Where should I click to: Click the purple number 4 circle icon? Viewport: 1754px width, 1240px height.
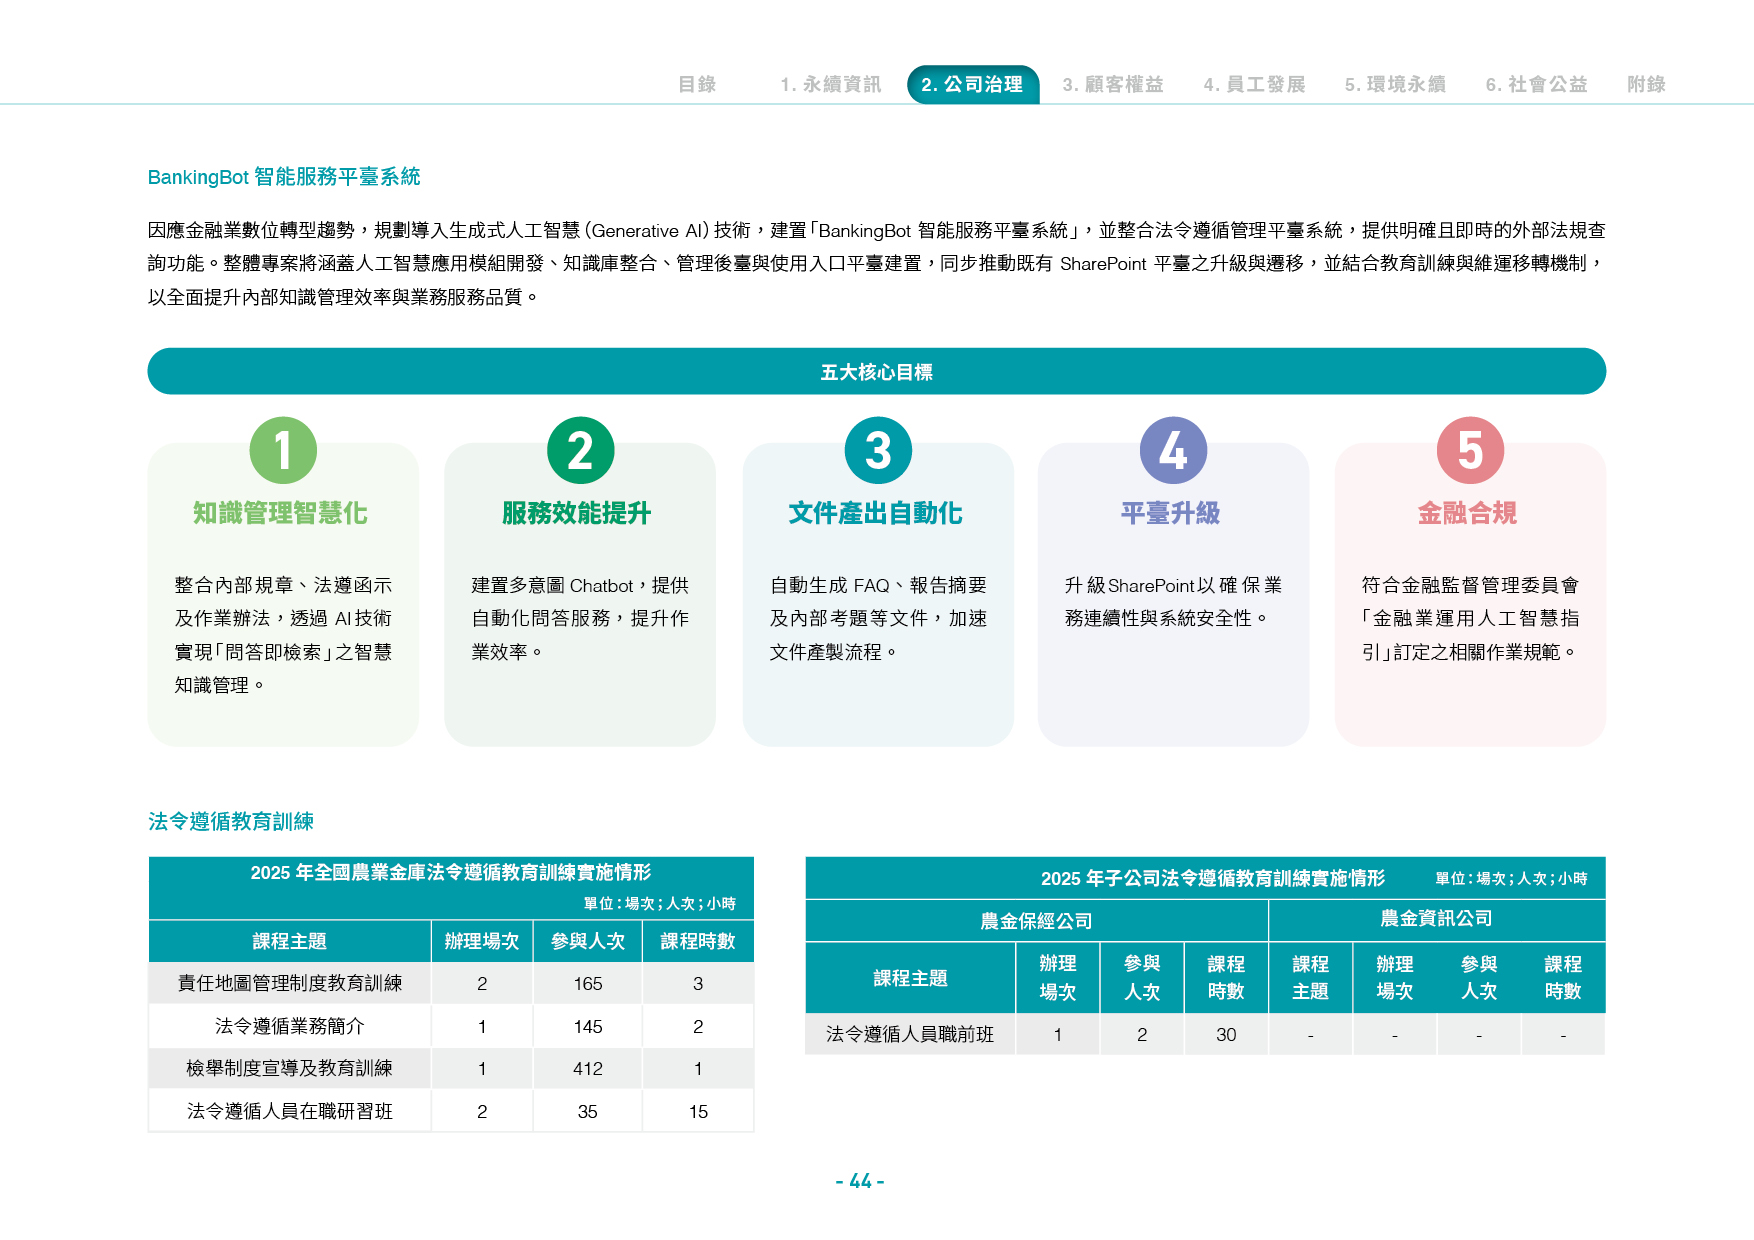pyautogui.click(x=1173, y=450)
